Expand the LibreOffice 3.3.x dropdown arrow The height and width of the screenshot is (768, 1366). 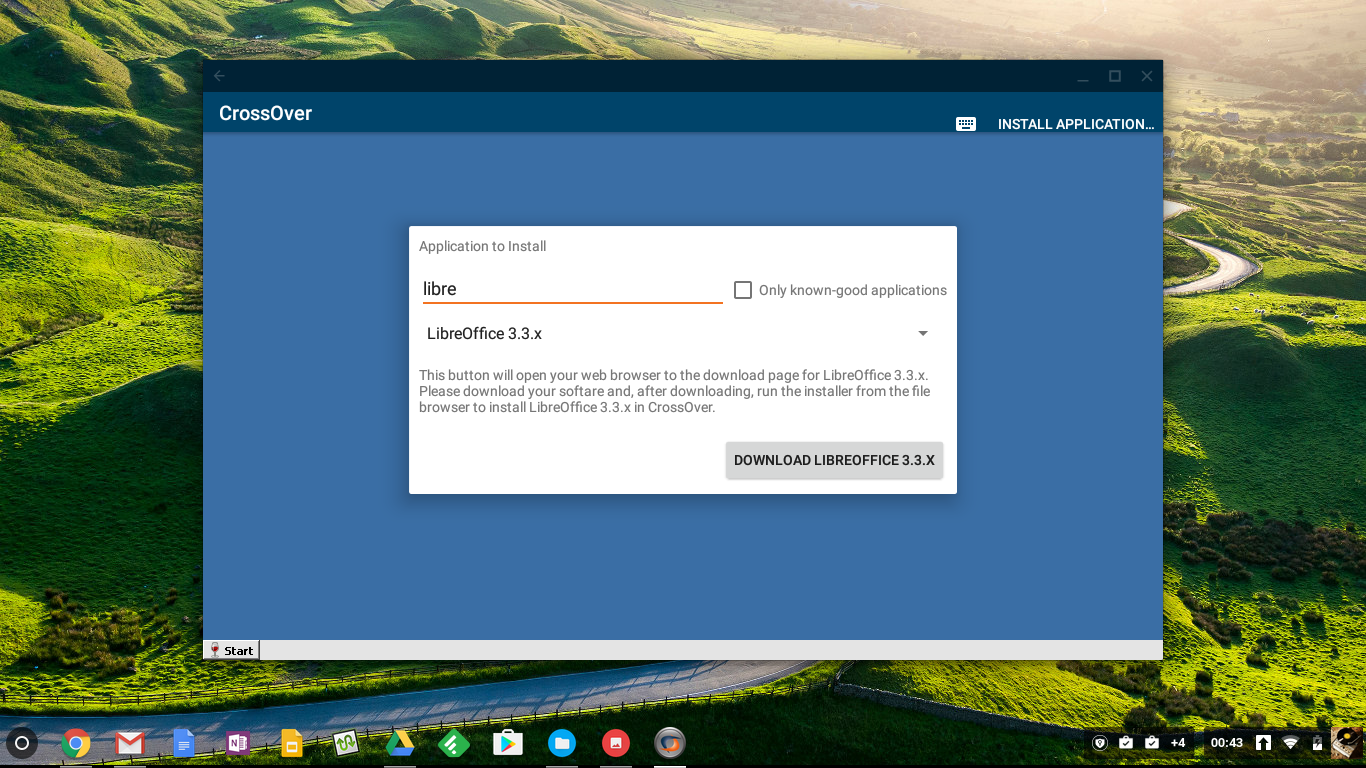coord(923,334)
